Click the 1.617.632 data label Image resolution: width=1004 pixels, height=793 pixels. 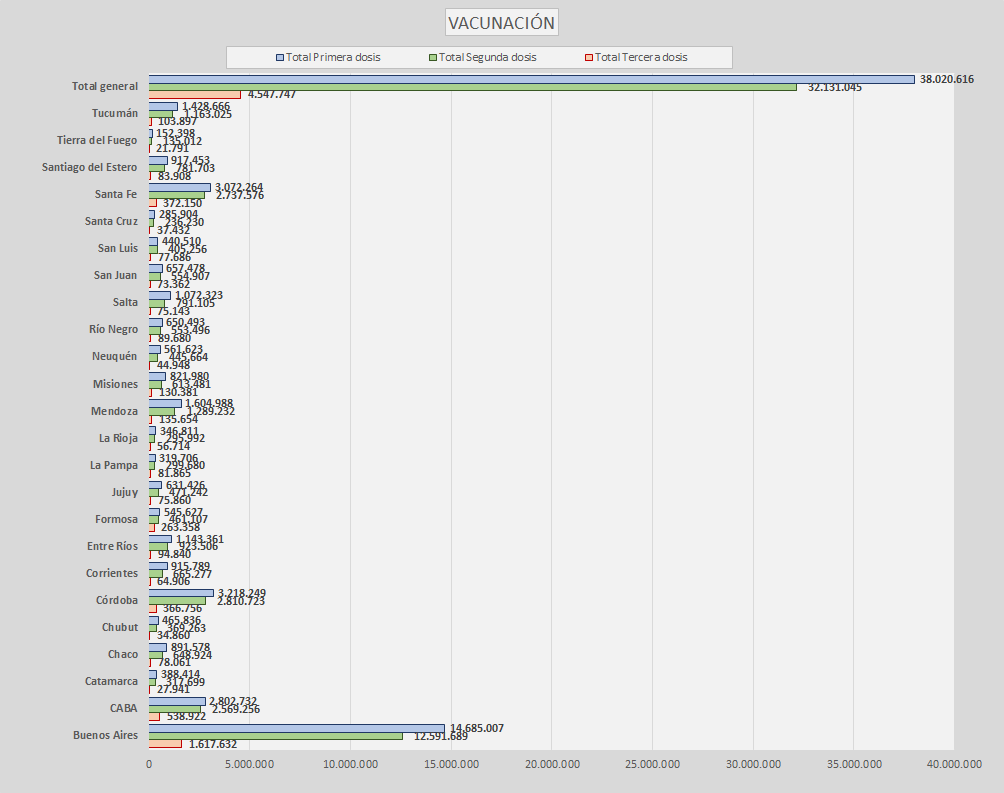(213, 744)
